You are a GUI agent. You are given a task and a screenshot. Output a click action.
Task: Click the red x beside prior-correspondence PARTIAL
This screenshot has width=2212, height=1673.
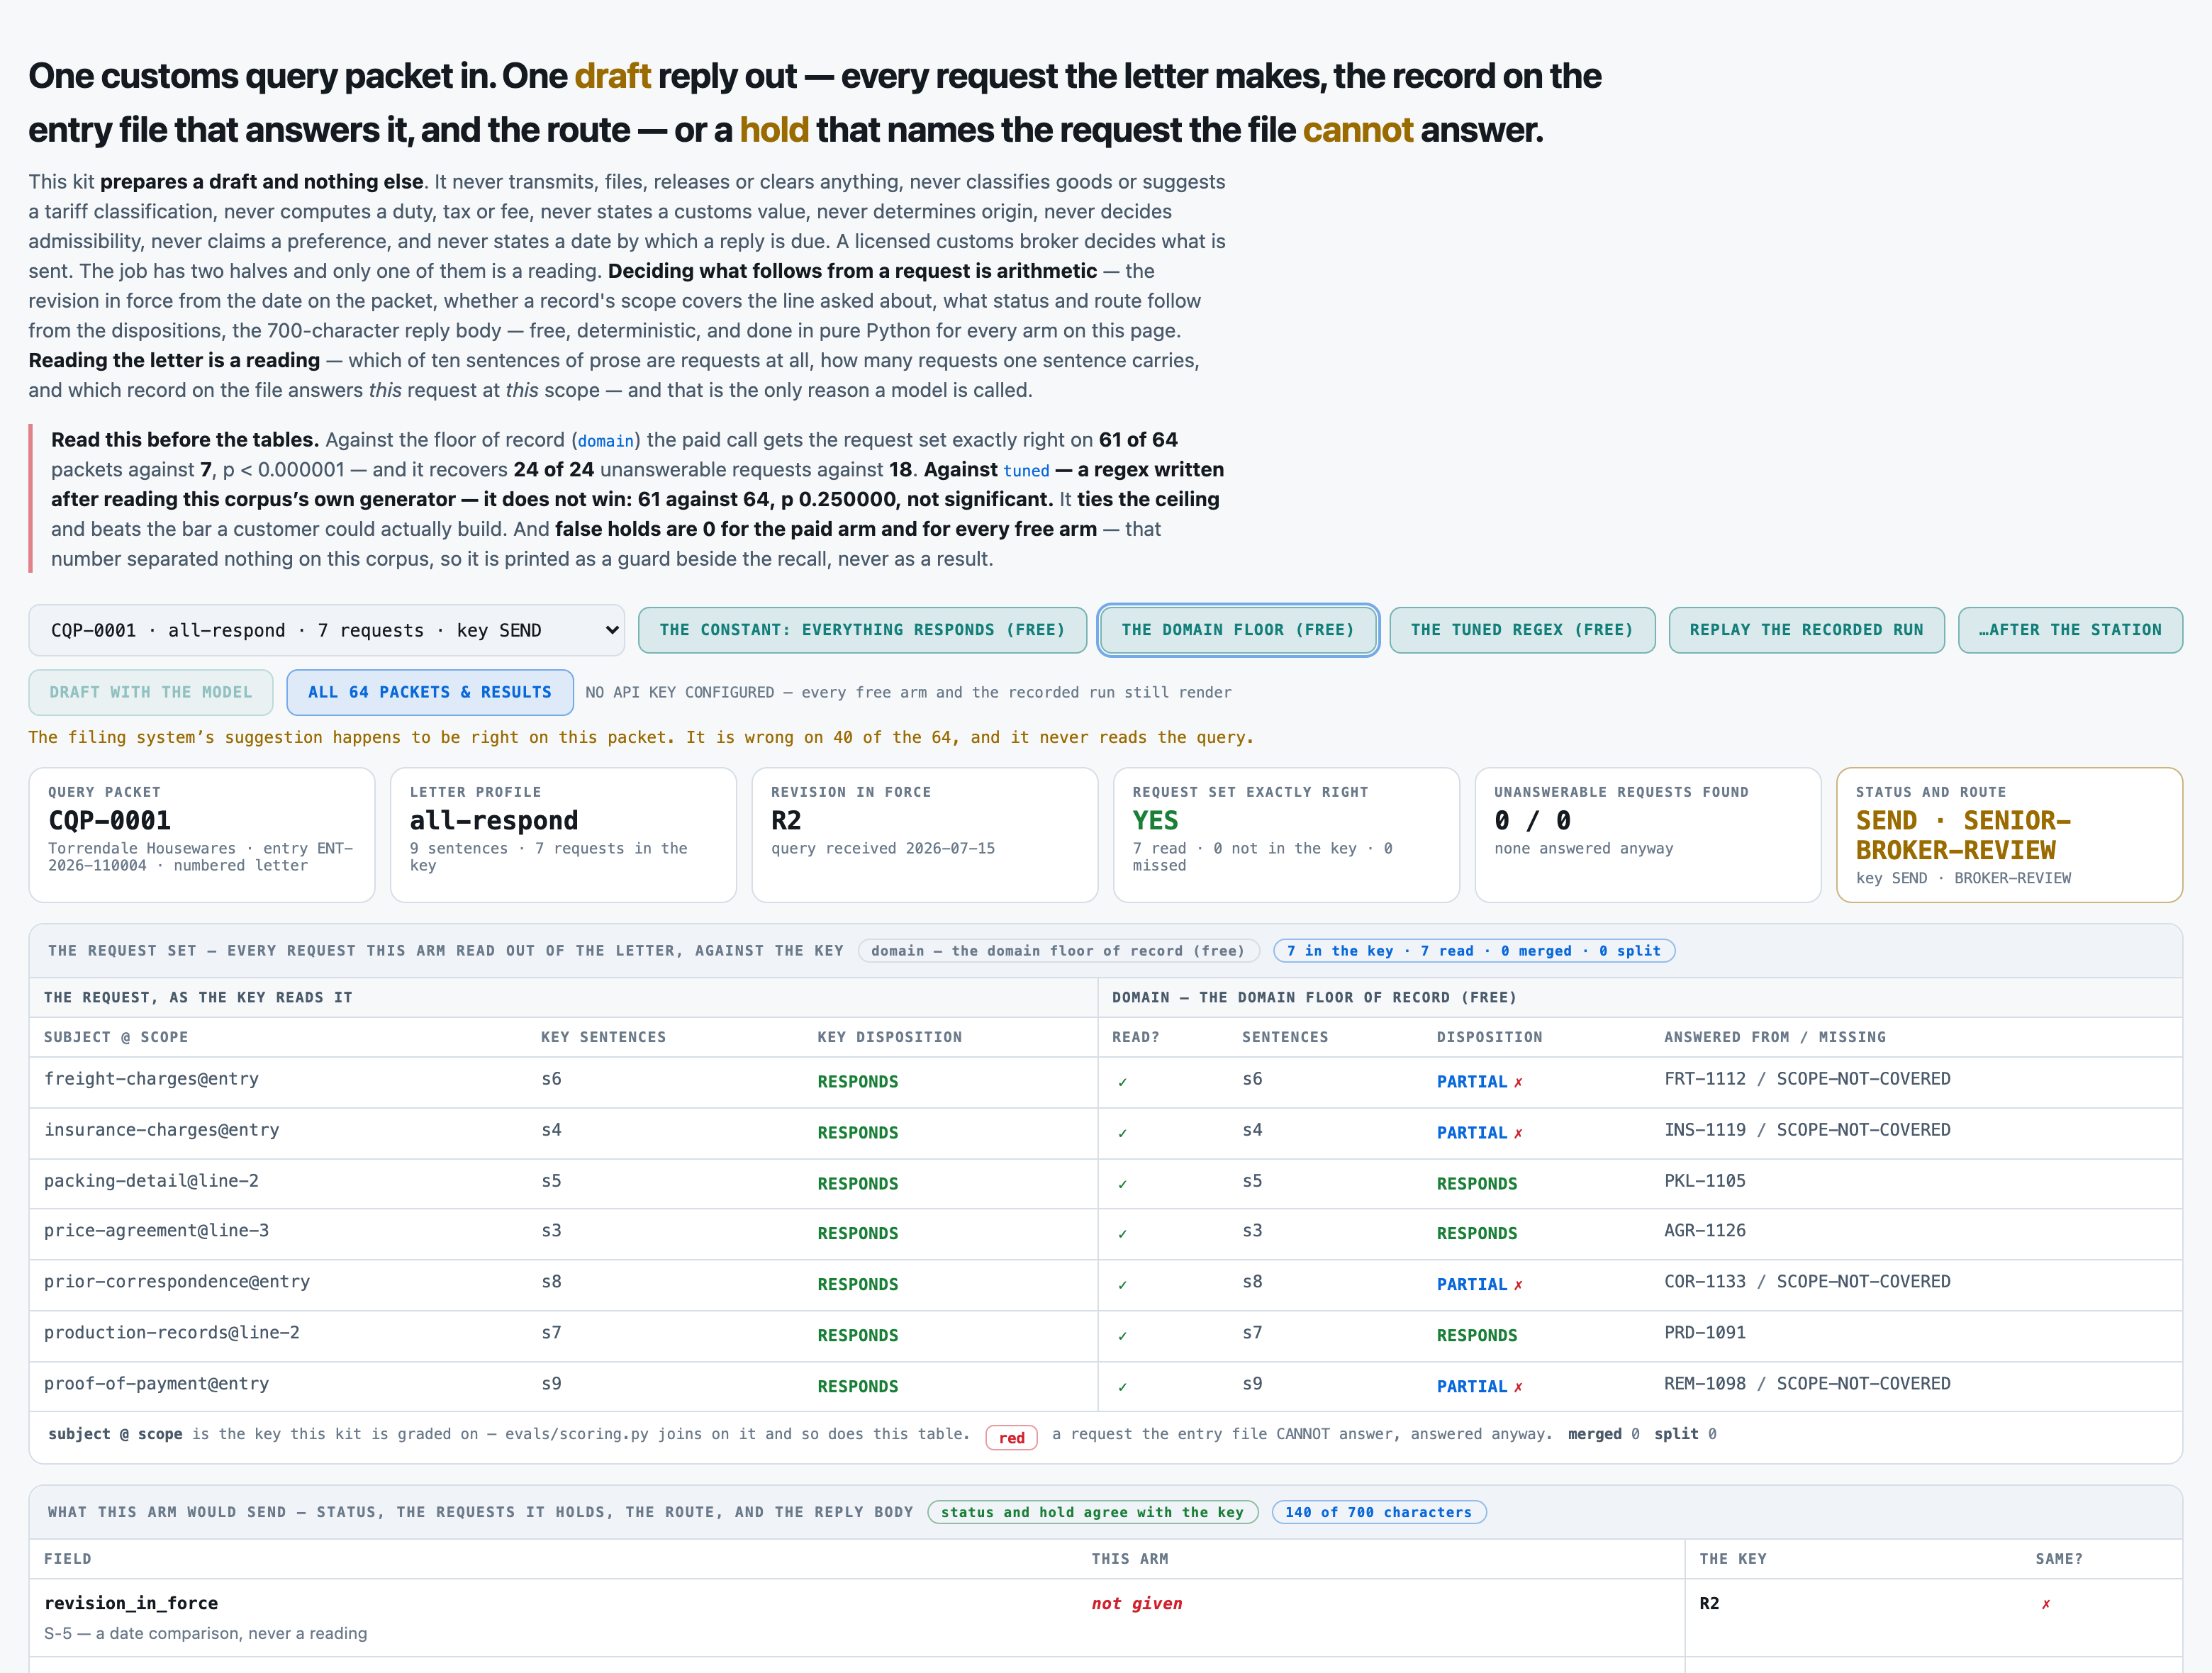click(1518, 1285)
